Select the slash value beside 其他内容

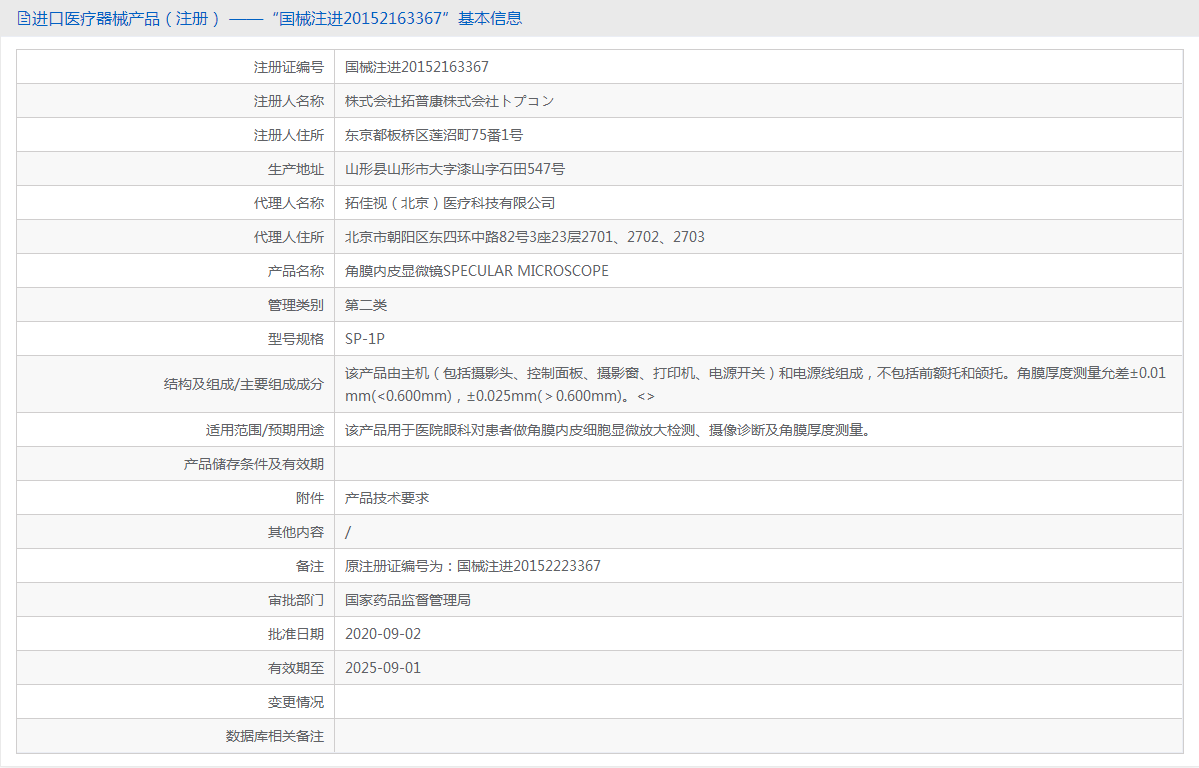coord(348,532)
